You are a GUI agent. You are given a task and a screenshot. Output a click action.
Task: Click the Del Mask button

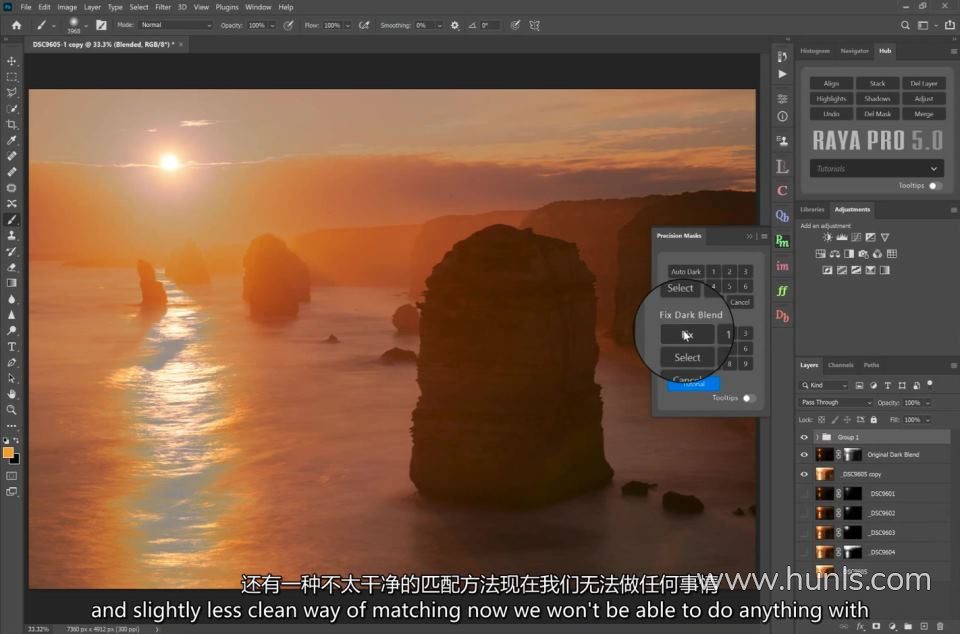coord(877,114)
